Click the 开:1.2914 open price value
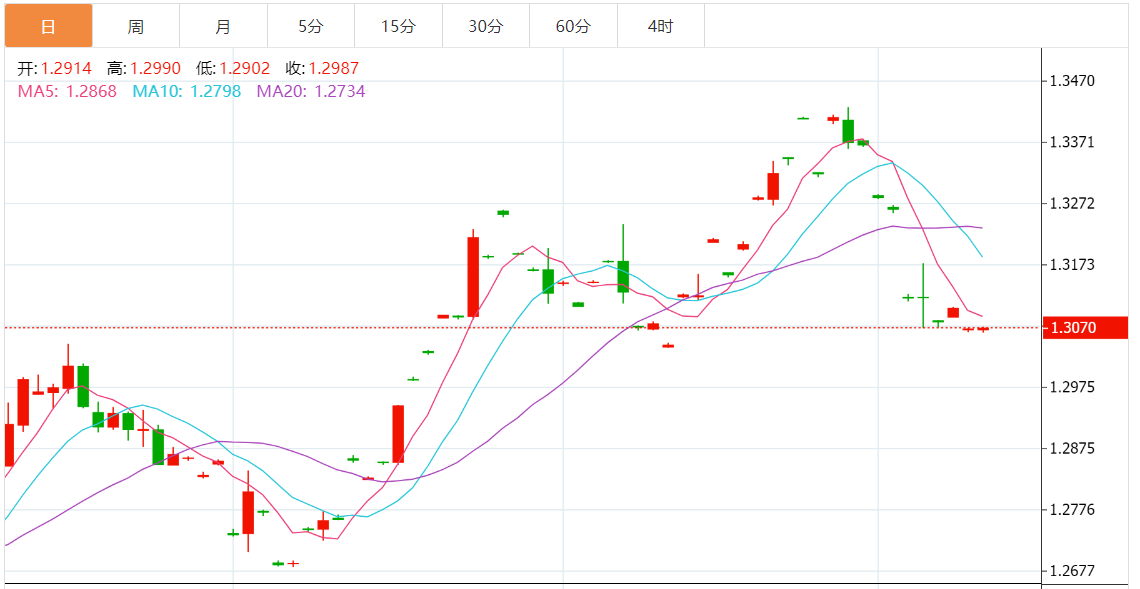 tap(55, 69)
